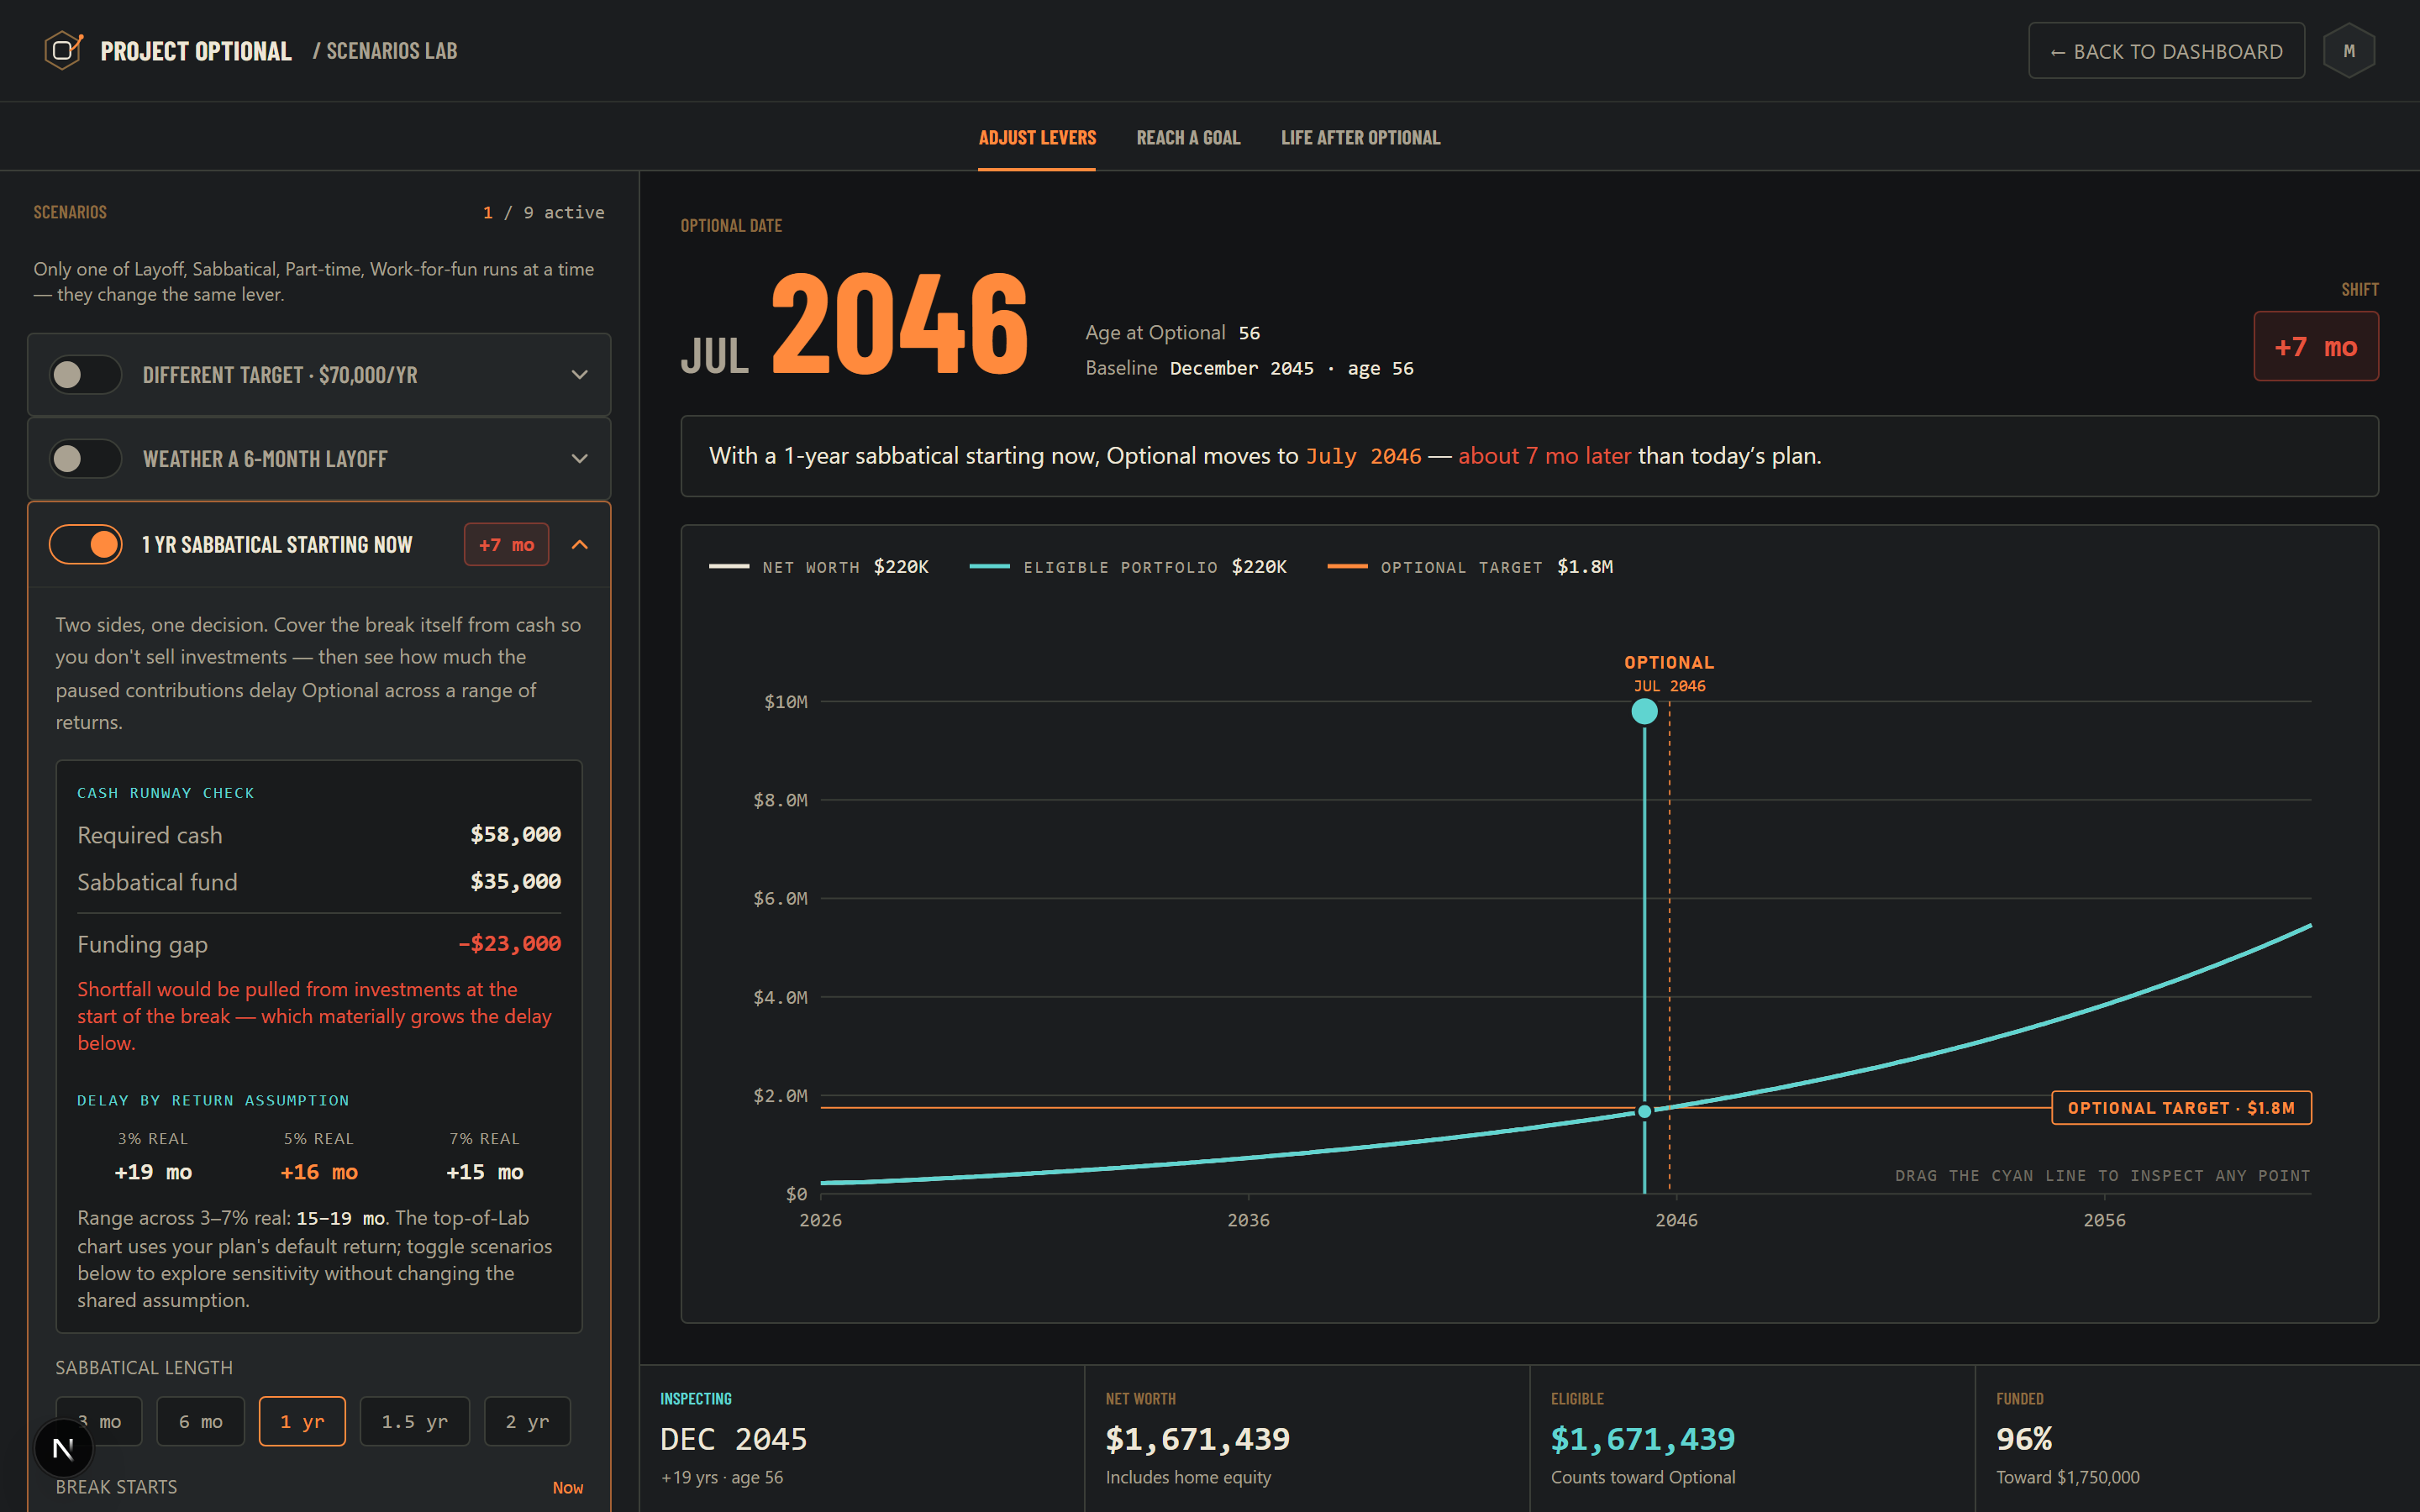Open the M user avatar menu
The width and height of the screenshot is (2420, 1512).
(x=2348, y=50)
